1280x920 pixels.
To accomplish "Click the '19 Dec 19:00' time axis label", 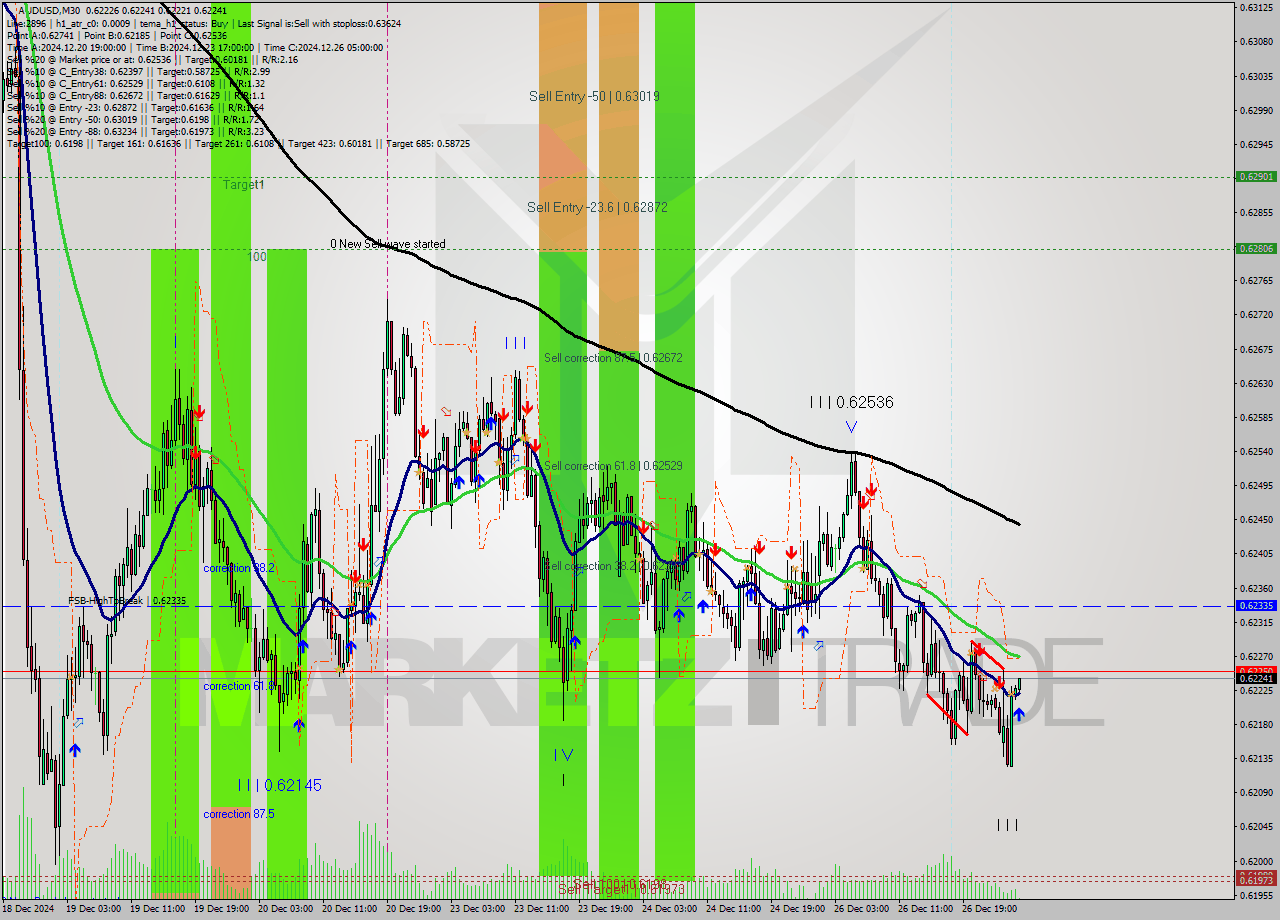I will pos(222,909).
